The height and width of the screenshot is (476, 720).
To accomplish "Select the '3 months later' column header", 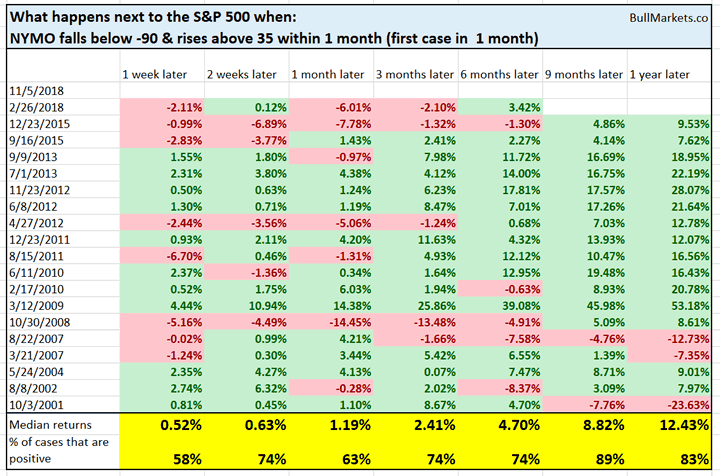I will (x=413, y=75).
